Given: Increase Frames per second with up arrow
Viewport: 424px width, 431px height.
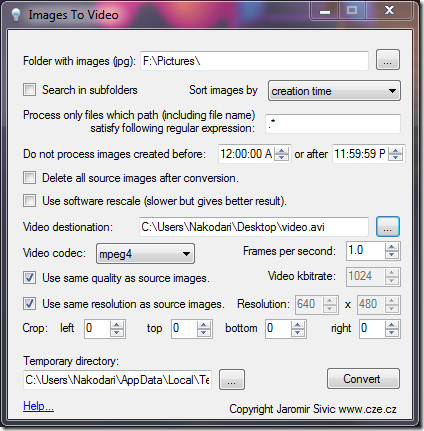Looking at the screenshot, I should pyautogui.click(x=391, y=247).
